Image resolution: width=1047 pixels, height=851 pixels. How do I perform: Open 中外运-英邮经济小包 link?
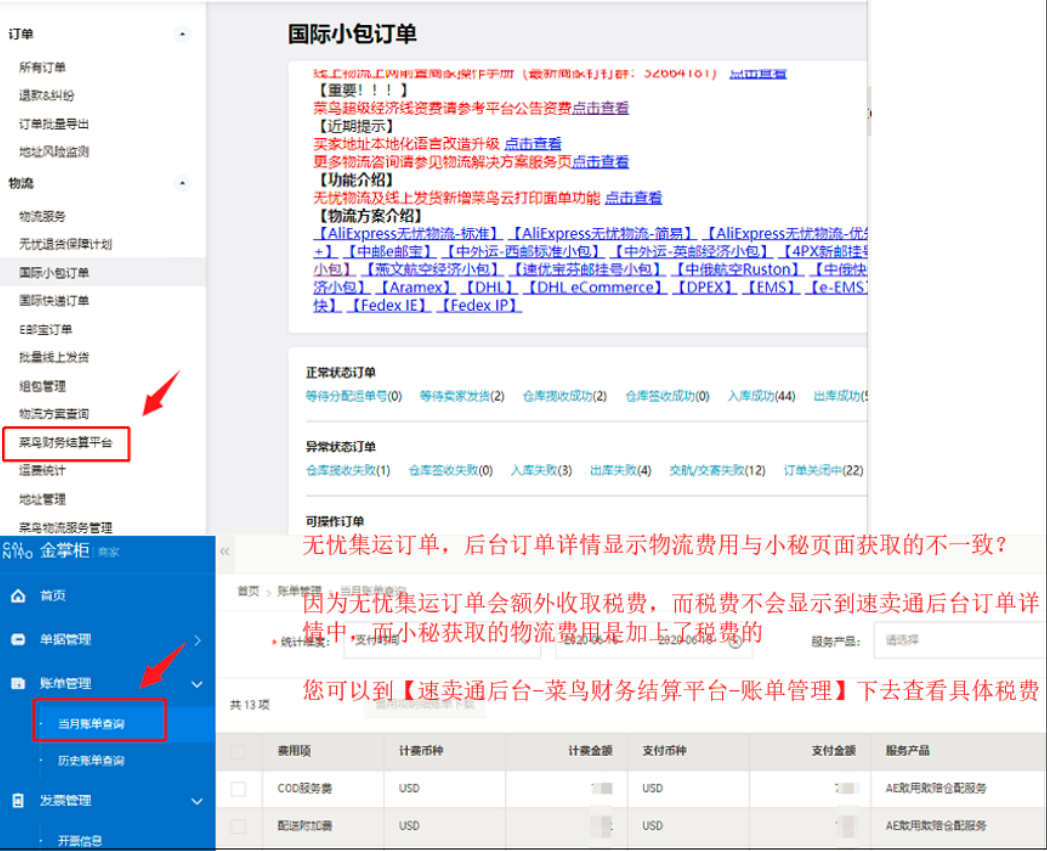click(x=692, y=252)
